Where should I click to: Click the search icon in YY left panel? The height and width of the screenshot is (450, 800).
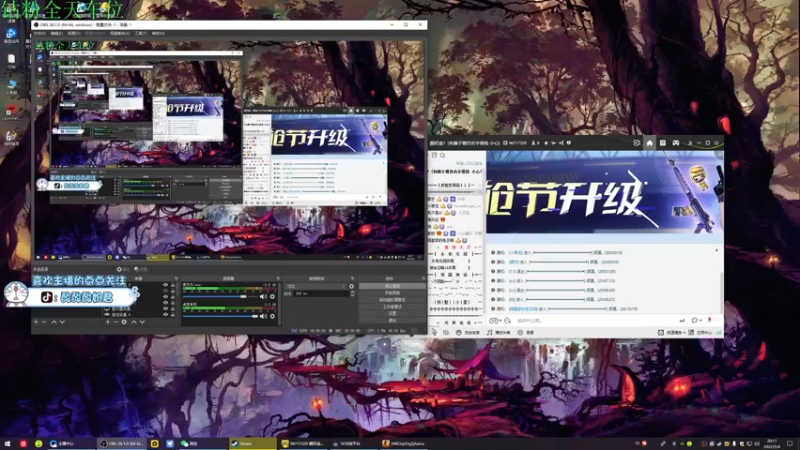442,155
